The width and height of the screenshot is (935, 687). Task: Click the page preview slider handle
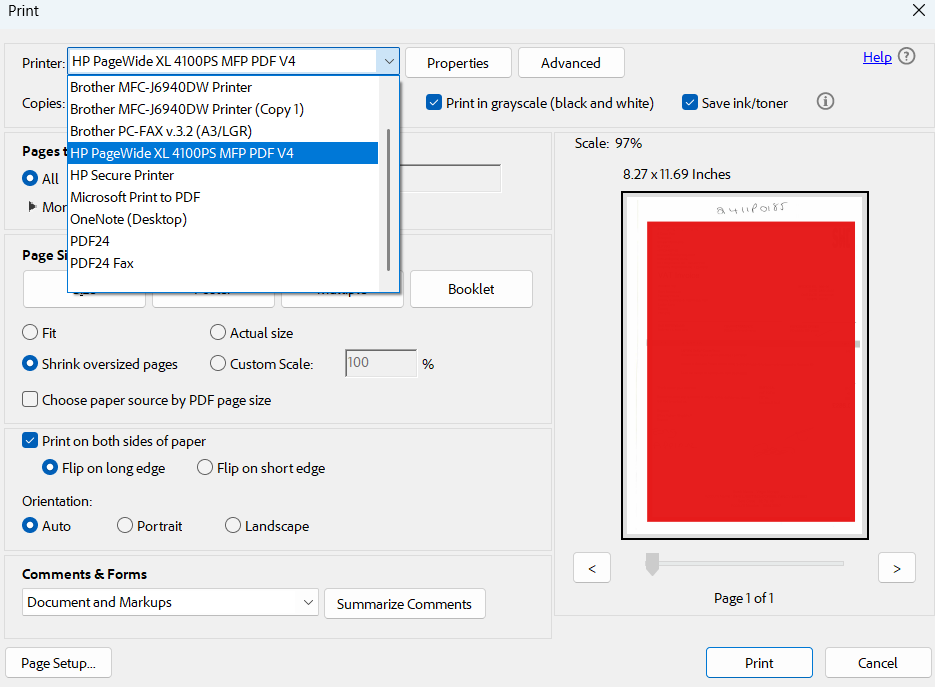click(x=652, y=564)
